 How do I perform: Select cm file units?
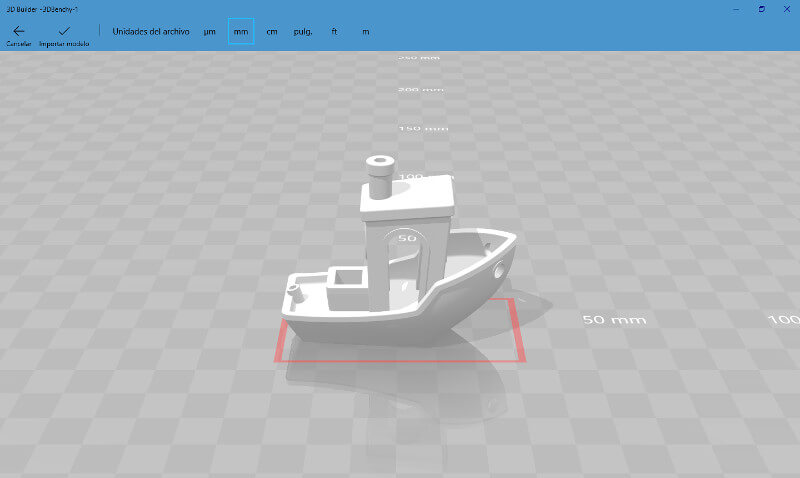tap(272, 32)
